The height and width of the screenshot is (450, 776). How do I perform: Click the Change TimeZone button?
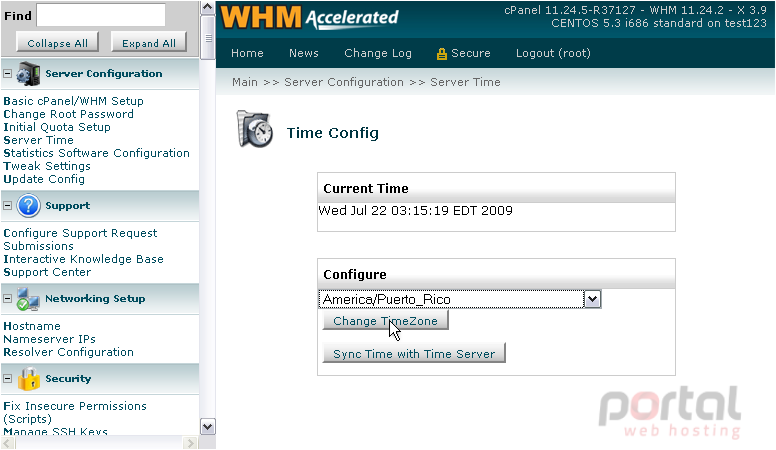point(386,320)
